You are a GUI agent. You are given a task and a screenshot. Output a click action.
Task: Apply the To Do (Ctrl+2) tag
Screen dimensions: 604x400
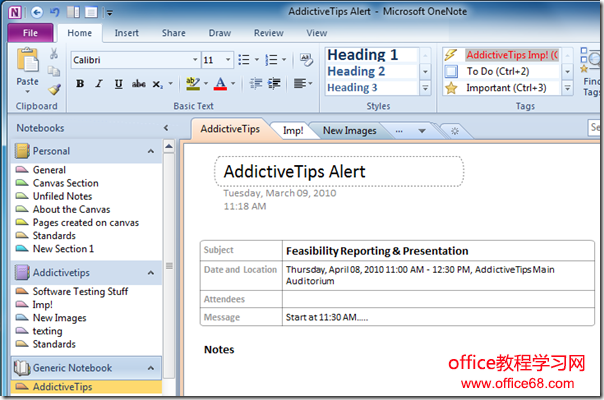501,72
